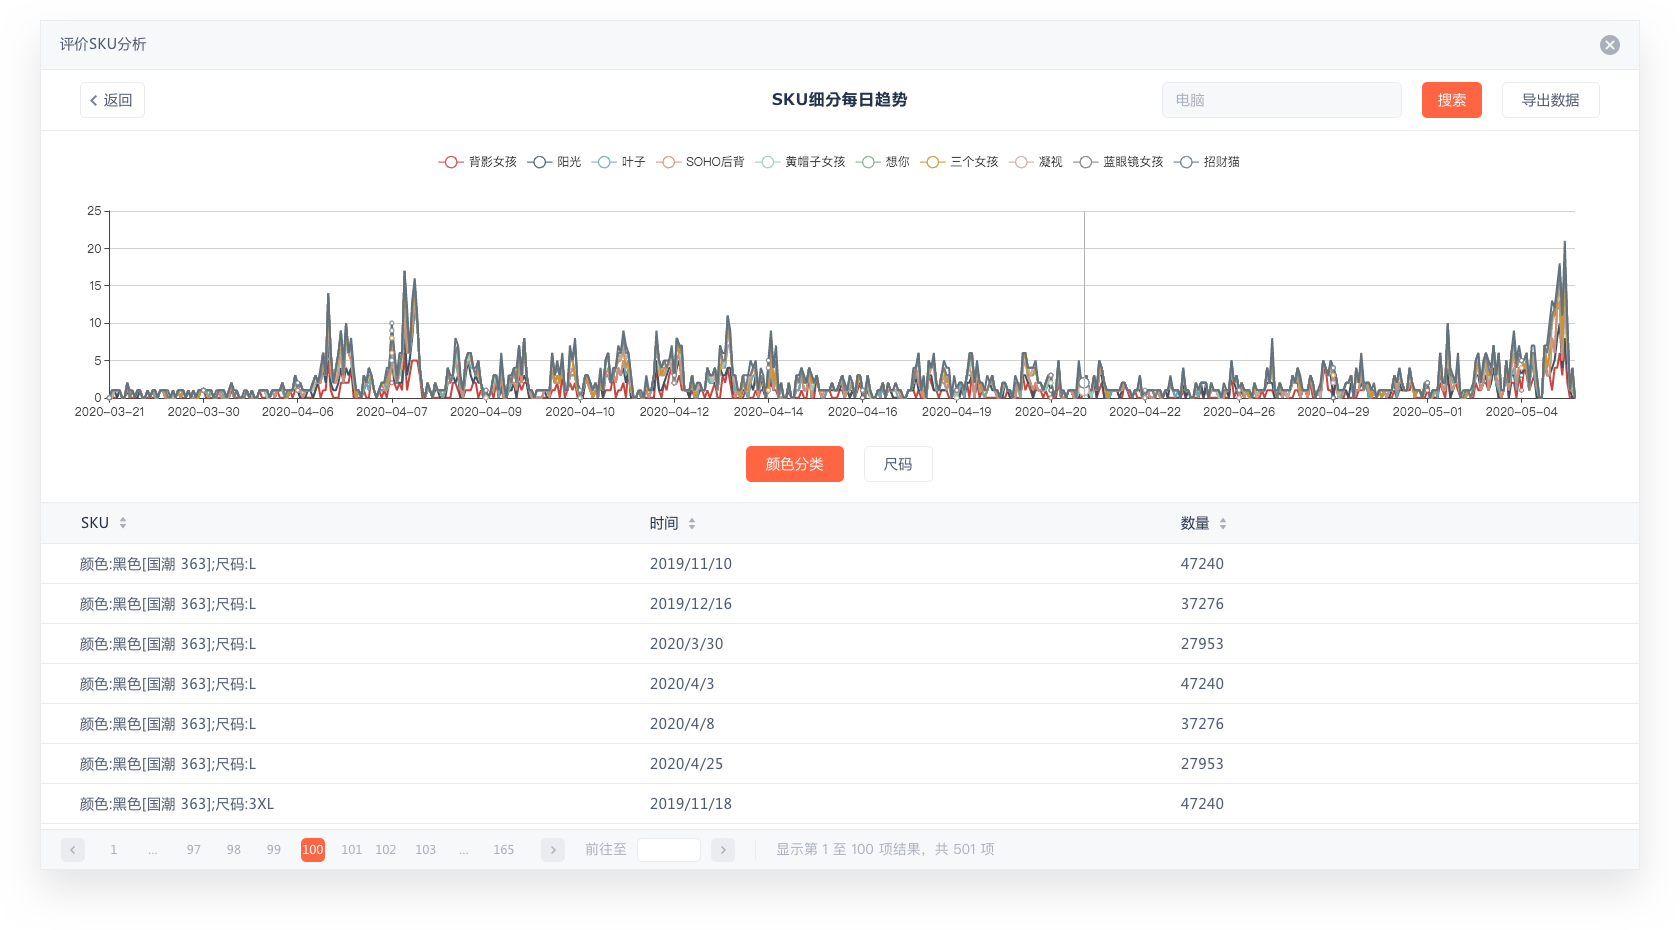Select the 2019/11/18 date cell

[690, 804]
